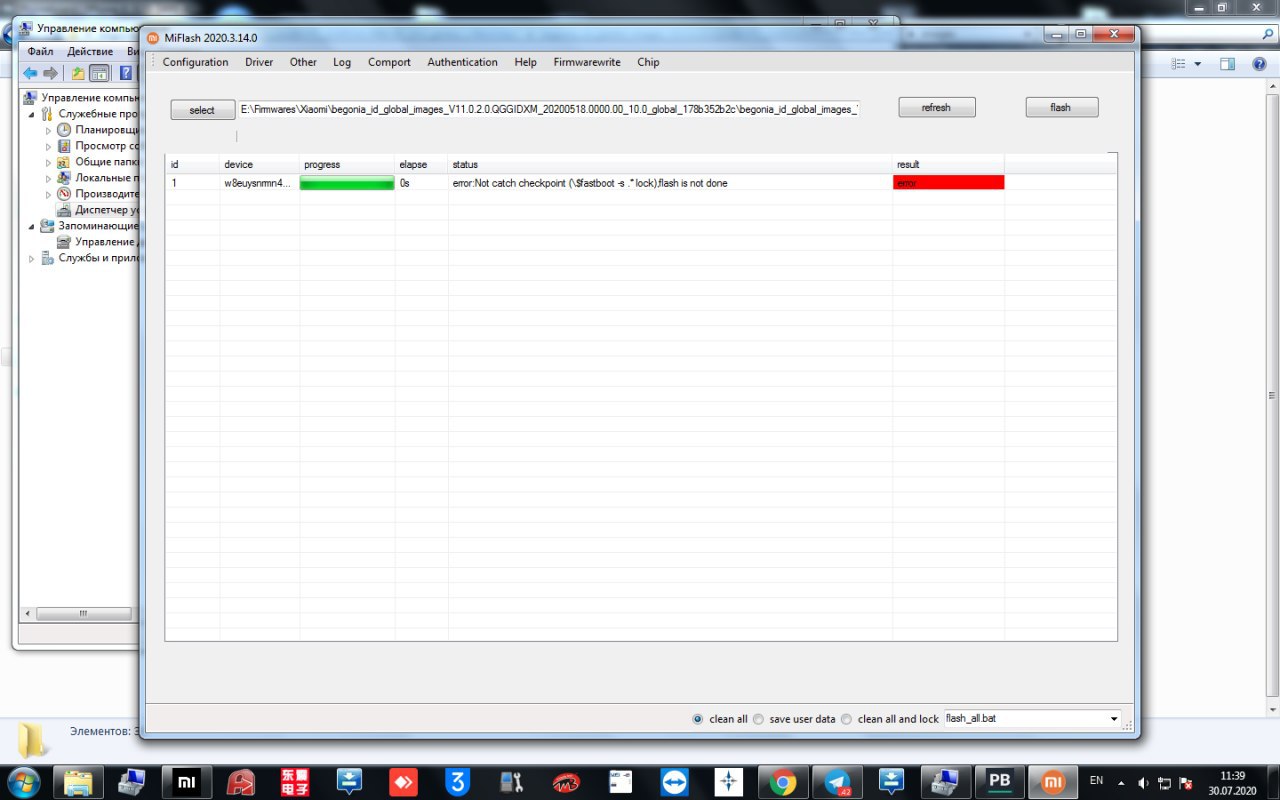Select the clean all radio button
The image size is (1280, 800).
(698, 719)
